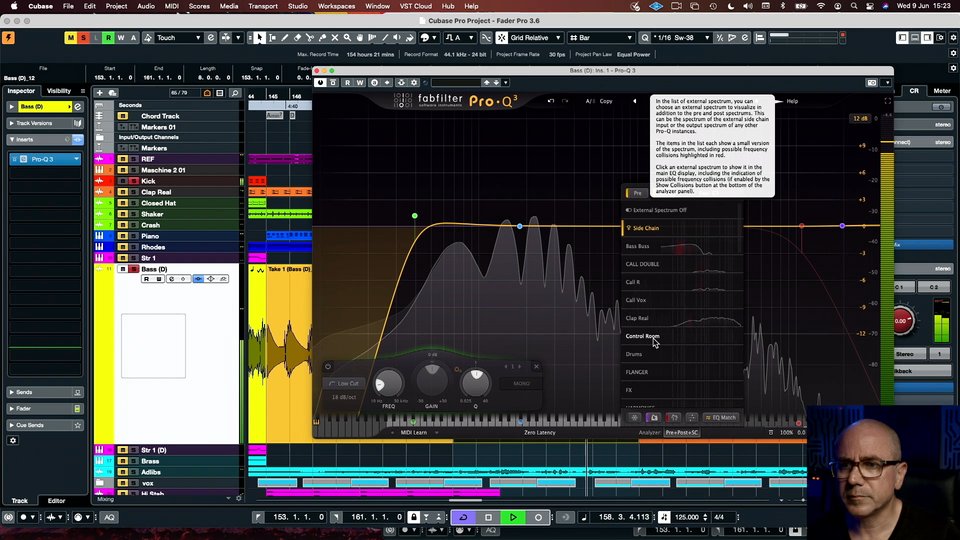Screen dimensions: 960x540
Task: Click the plugin window settings gear icon
Action: tap(414, 83)
